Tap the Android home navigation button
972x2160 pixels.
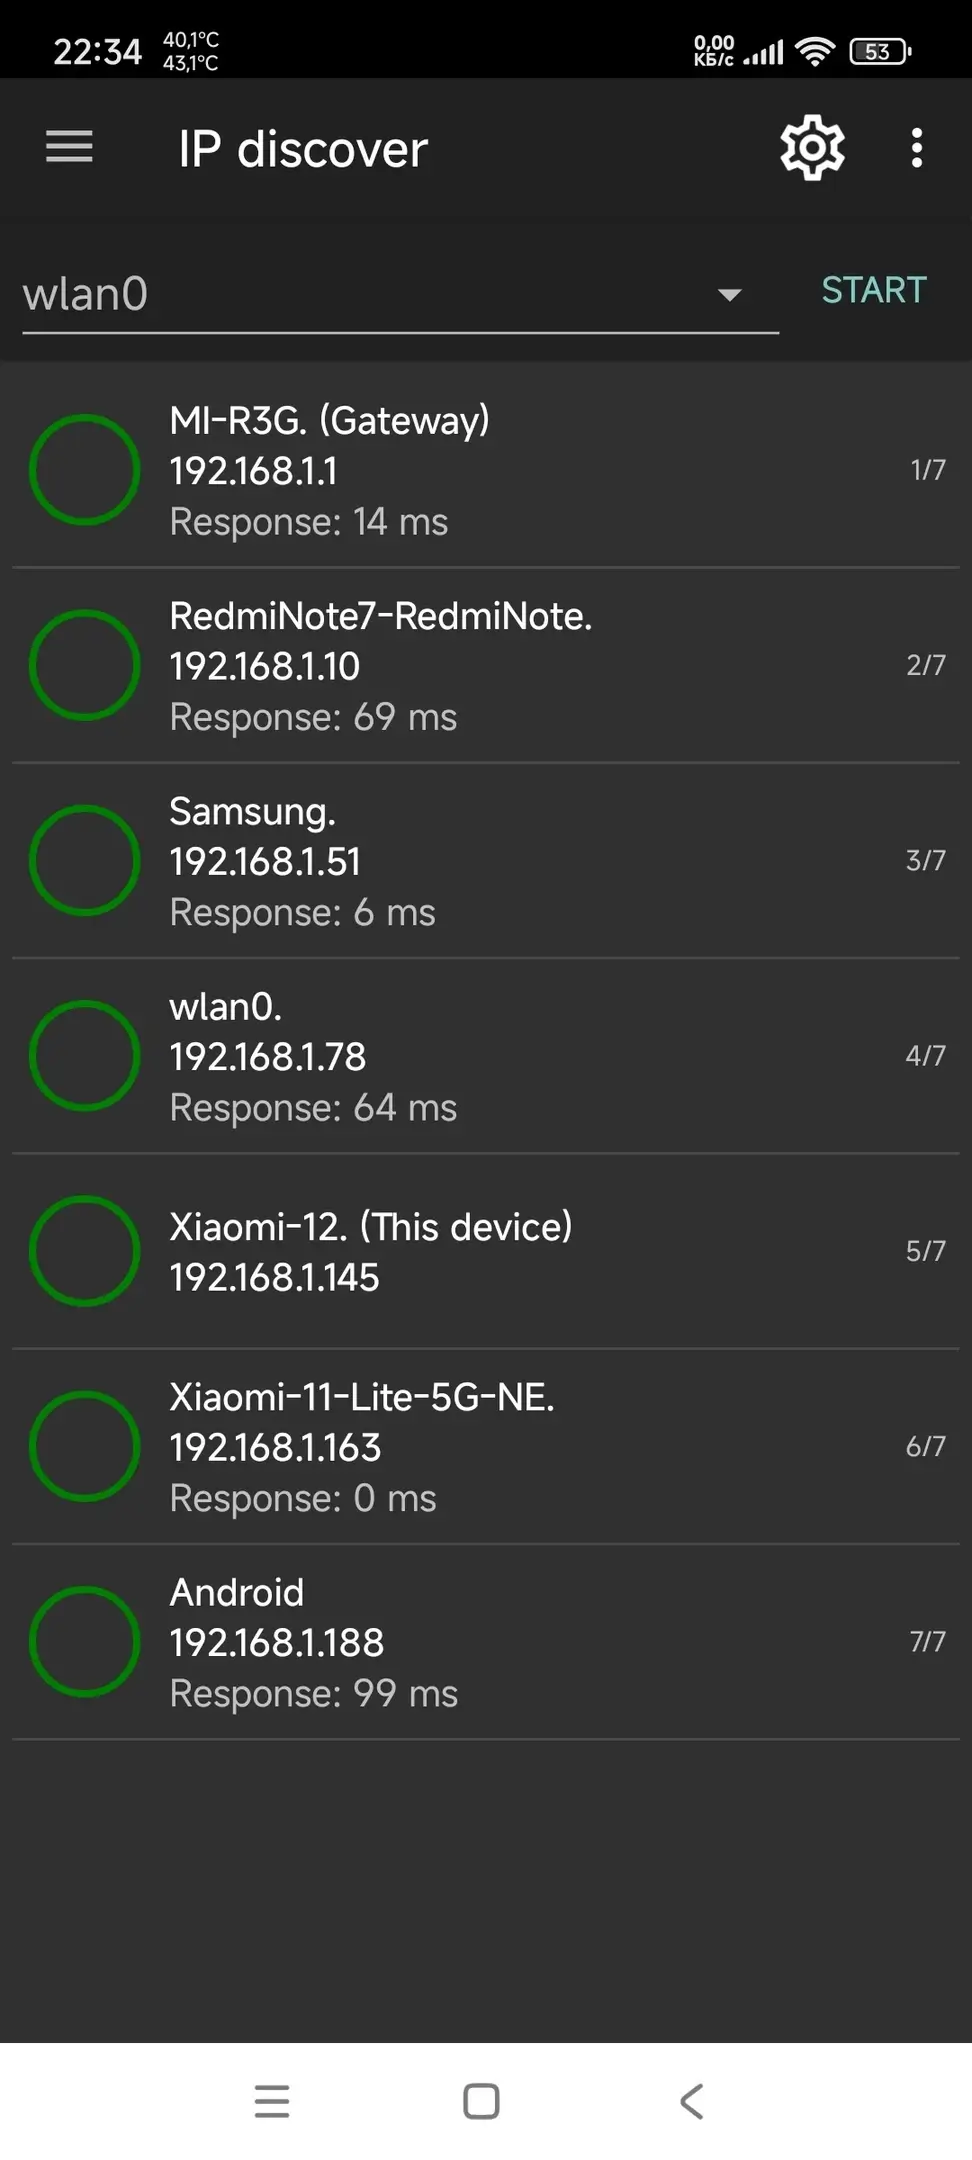tap(481, 2101)
